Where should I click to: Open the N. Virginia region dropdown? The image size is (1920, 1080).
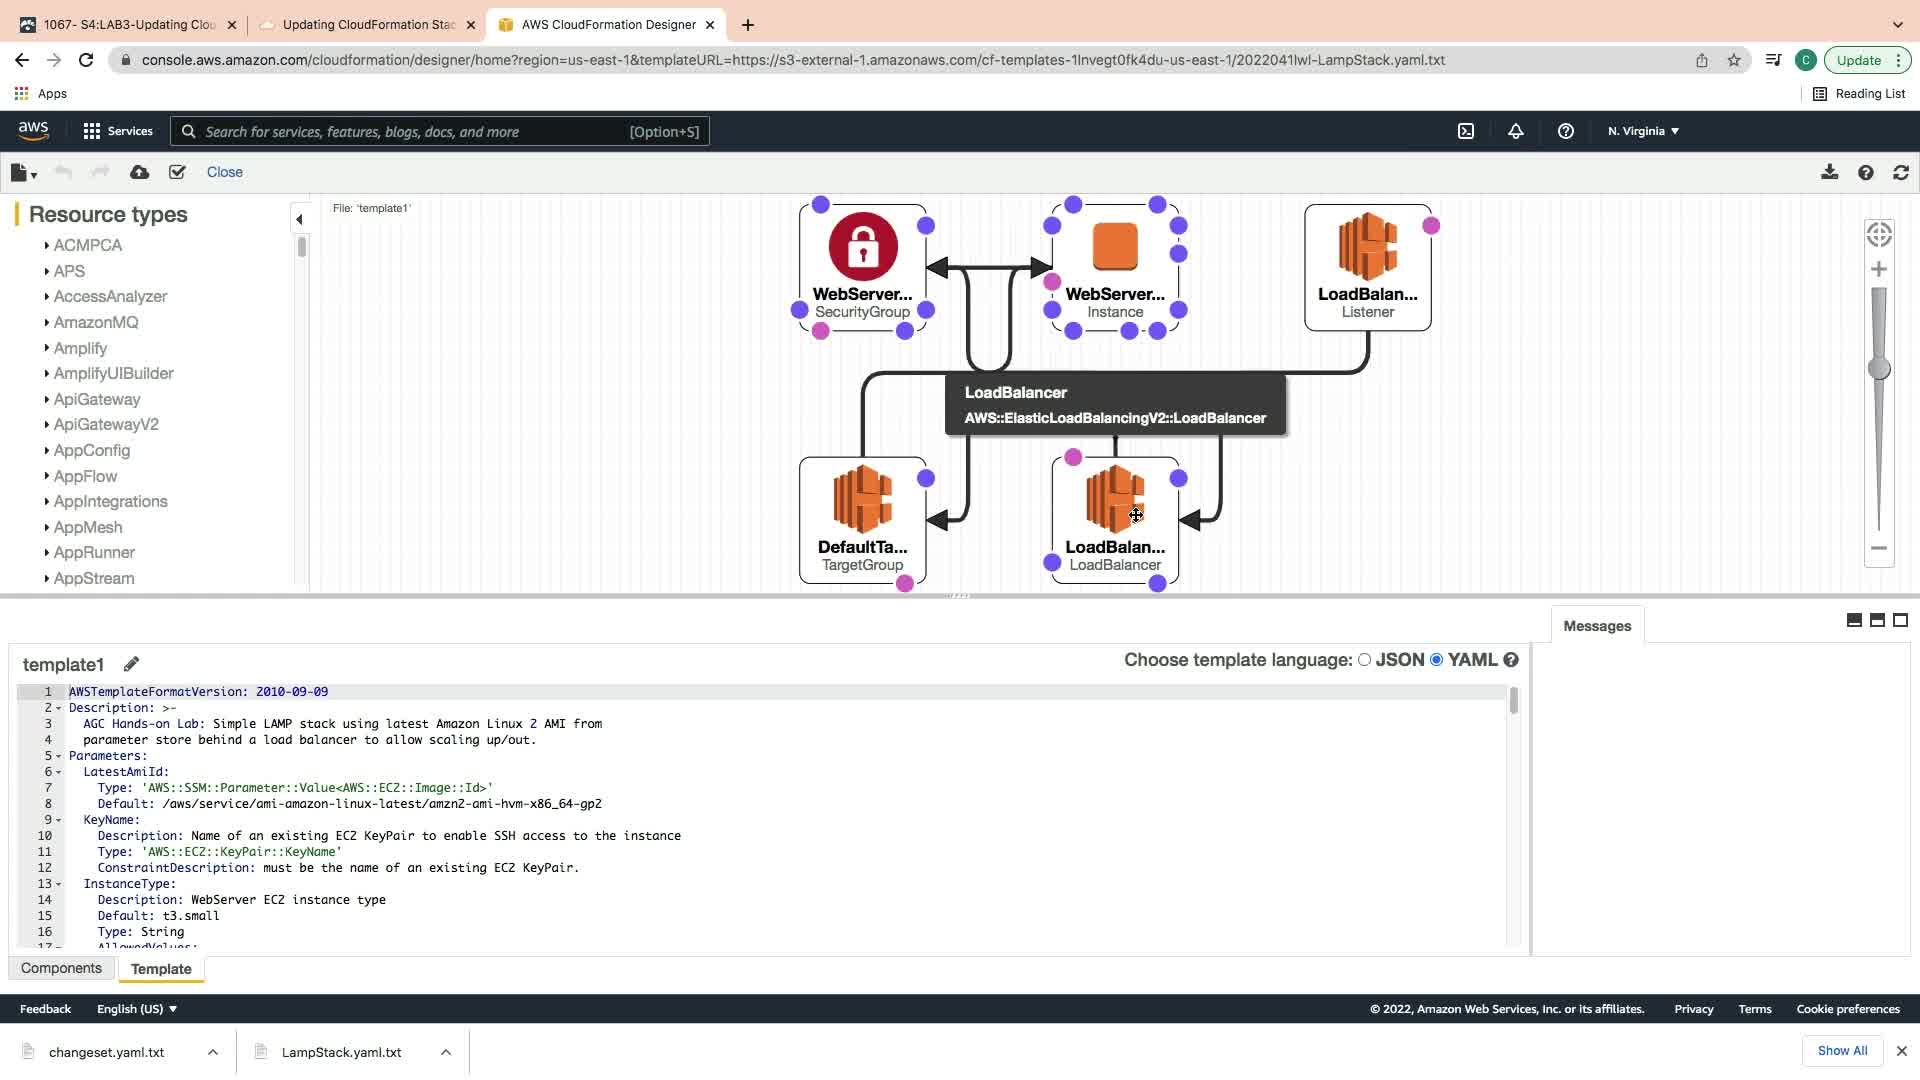(x=1643, y=131)
